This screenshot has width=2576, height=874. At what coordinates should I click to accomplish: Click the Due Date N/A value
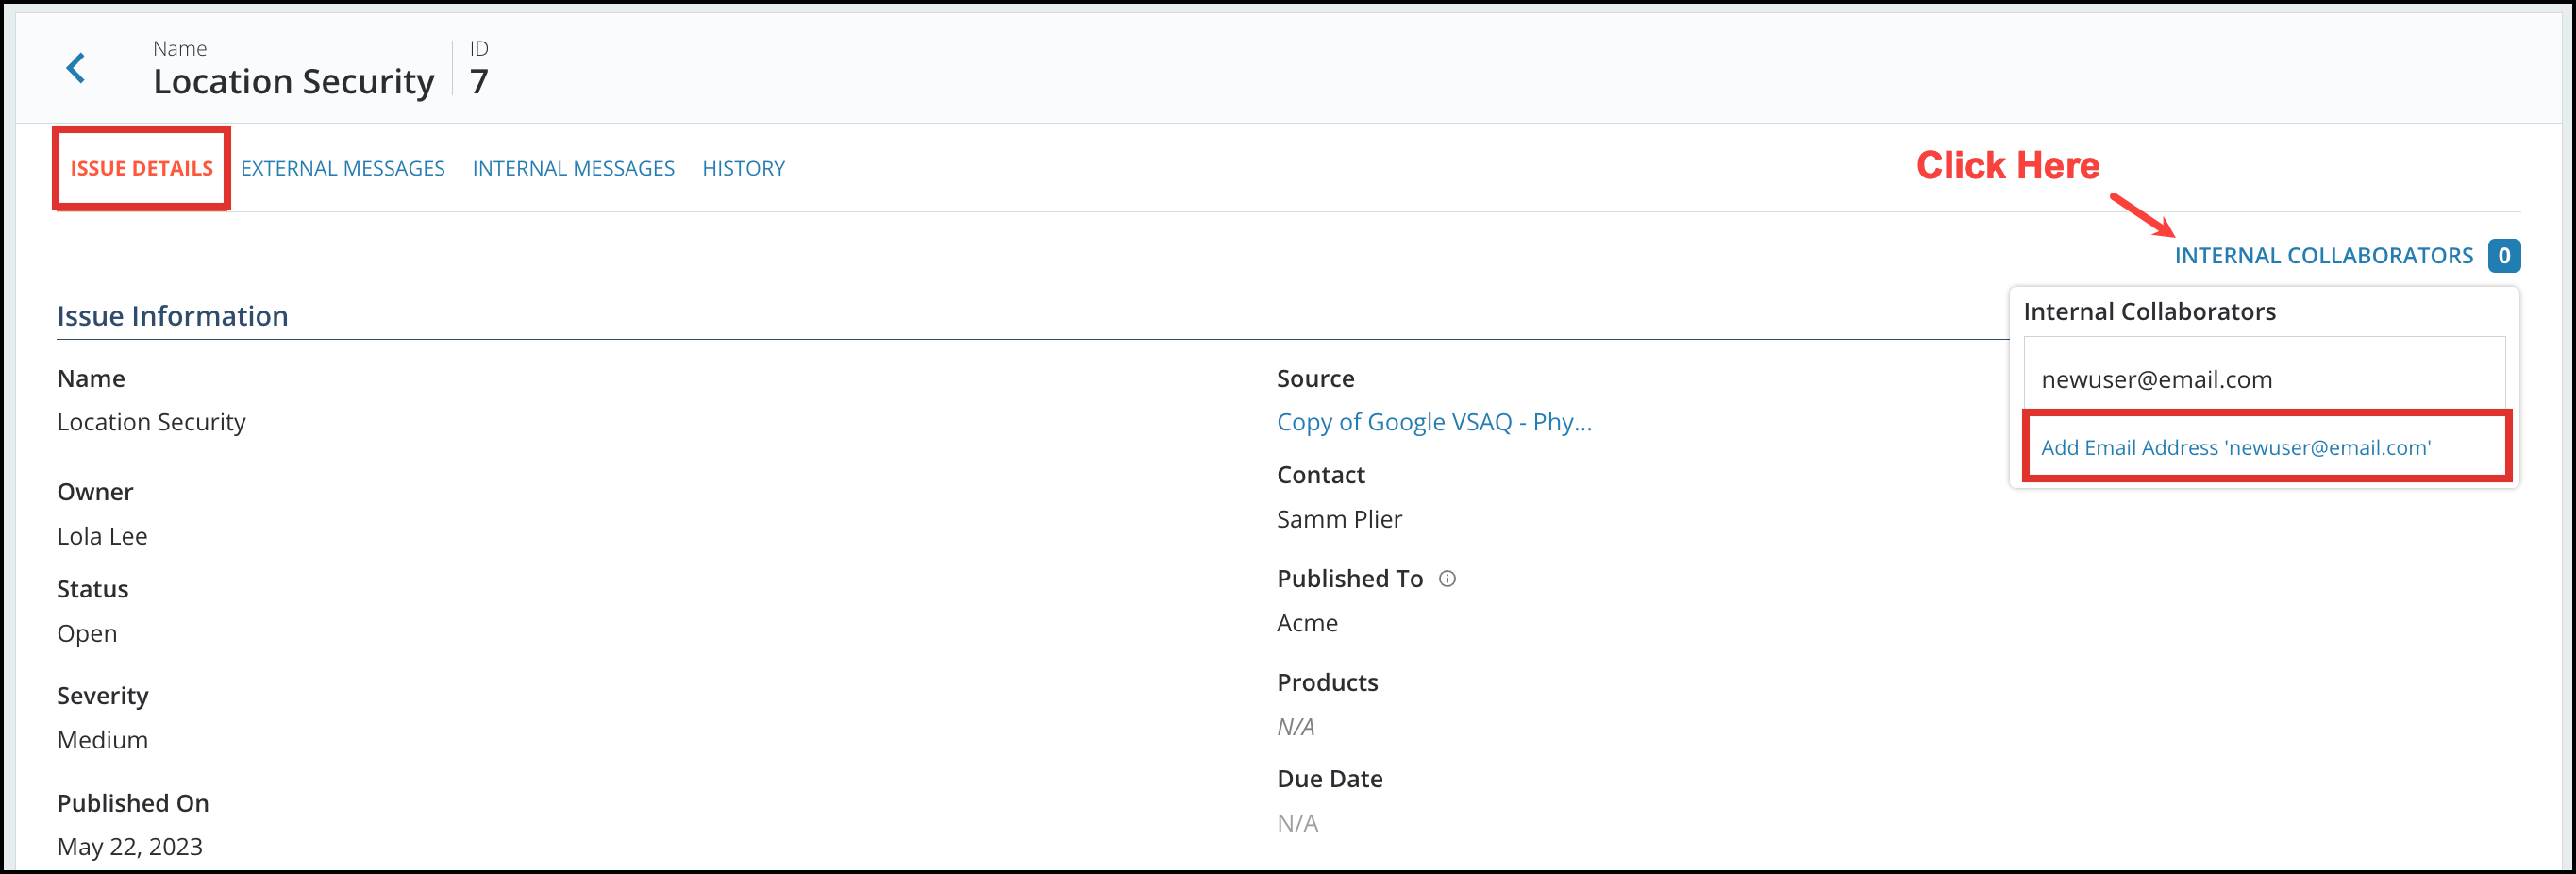point(1297,823)
